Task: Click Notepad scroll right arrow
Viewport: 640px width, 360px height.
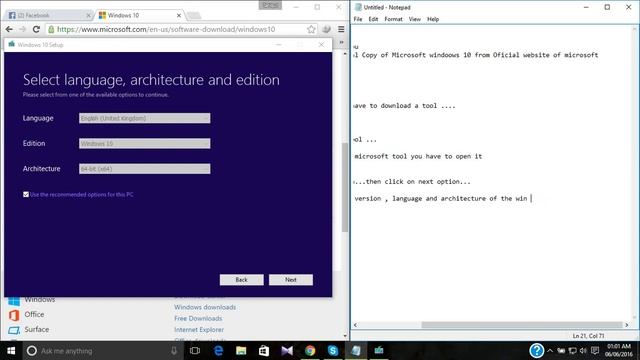Action: tap(627, 325)
